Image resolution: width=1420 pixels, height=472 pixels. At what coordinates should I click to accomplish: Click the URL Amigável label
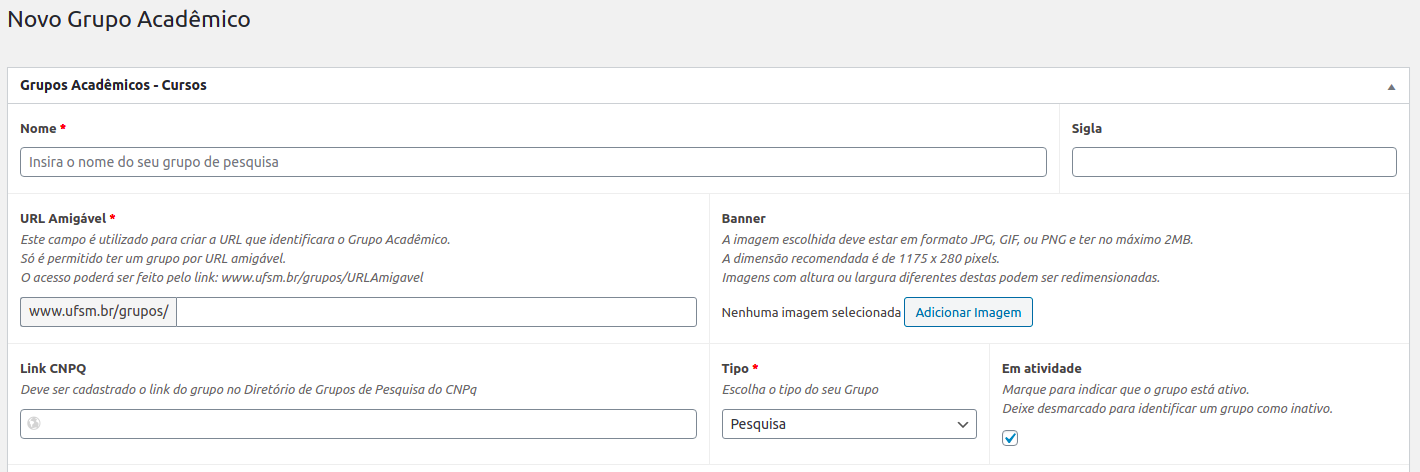coord(63,219)
